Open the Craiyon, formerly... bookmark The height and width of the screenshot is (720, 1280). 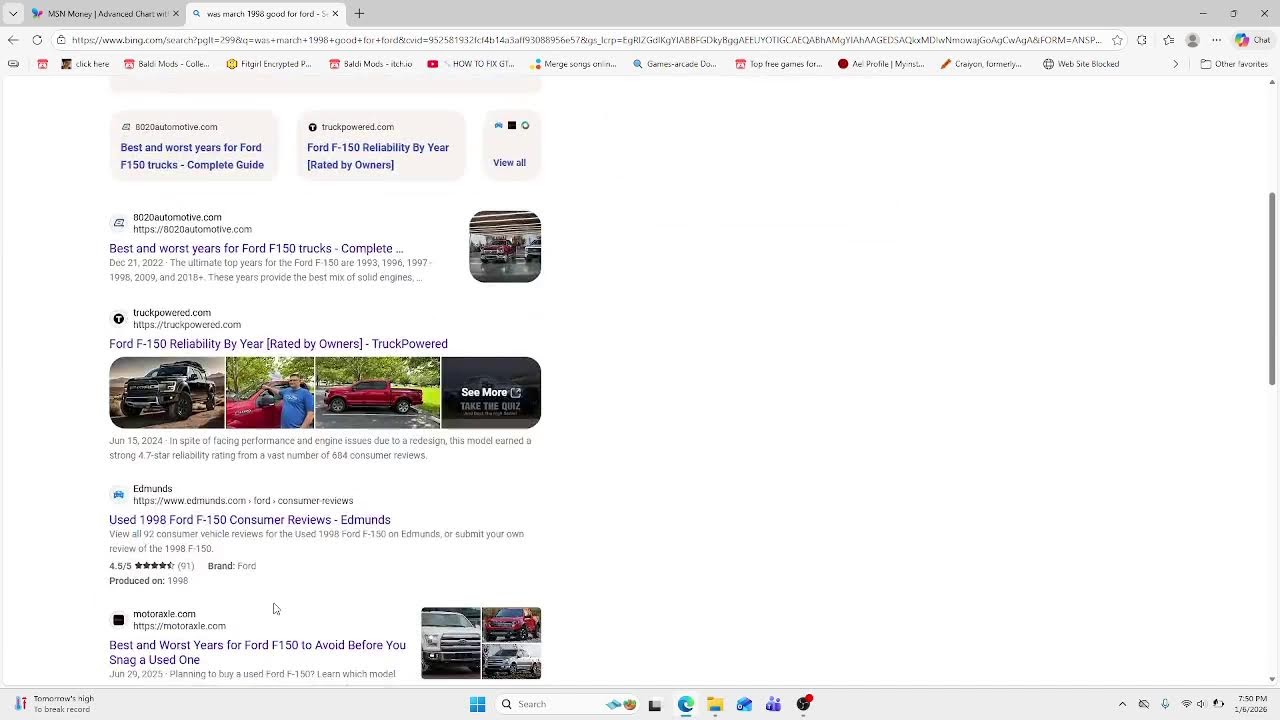[981, 64]
